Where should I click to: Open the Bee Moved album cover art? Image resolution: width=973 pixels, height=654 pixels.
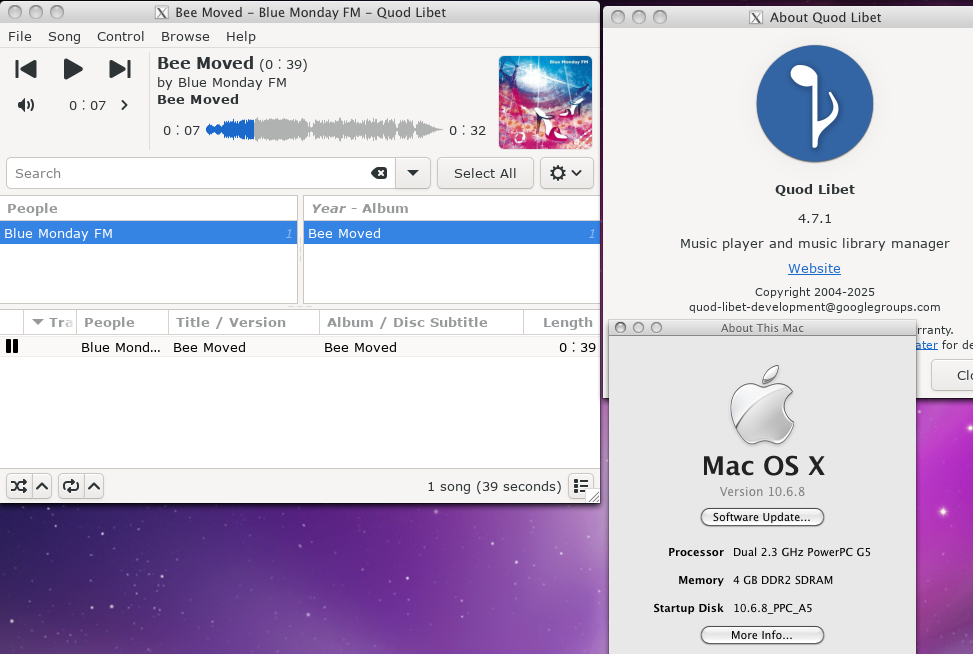545,102
